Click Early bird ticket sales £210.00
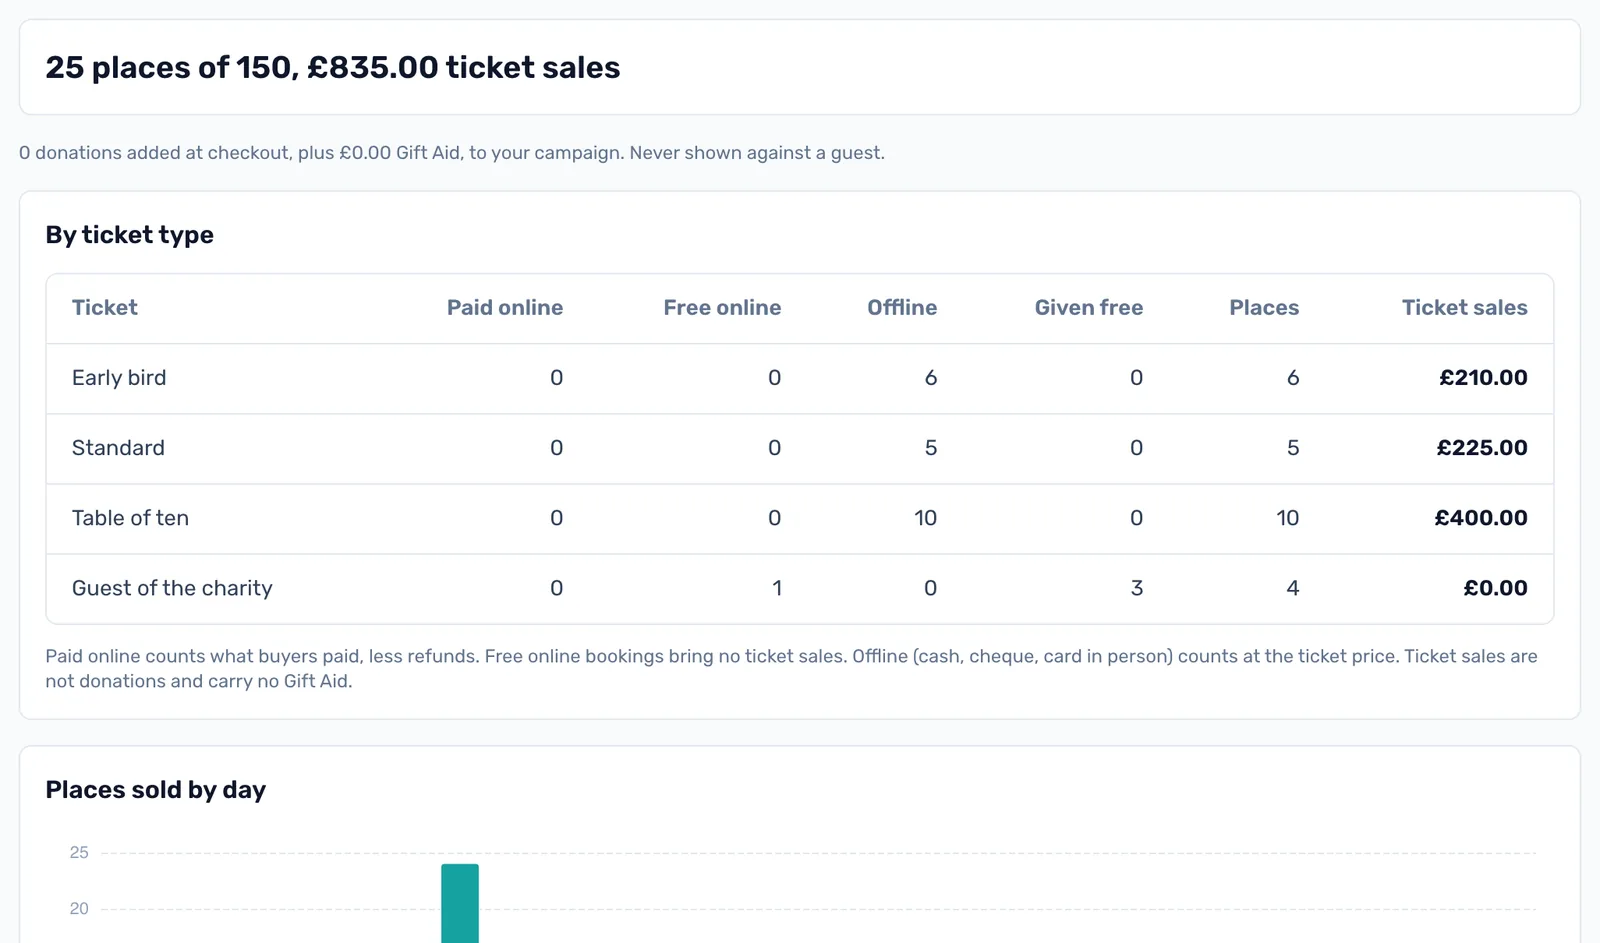Image resolution: width=1600 pixels, height=943 pixels. coord(1484,378)
